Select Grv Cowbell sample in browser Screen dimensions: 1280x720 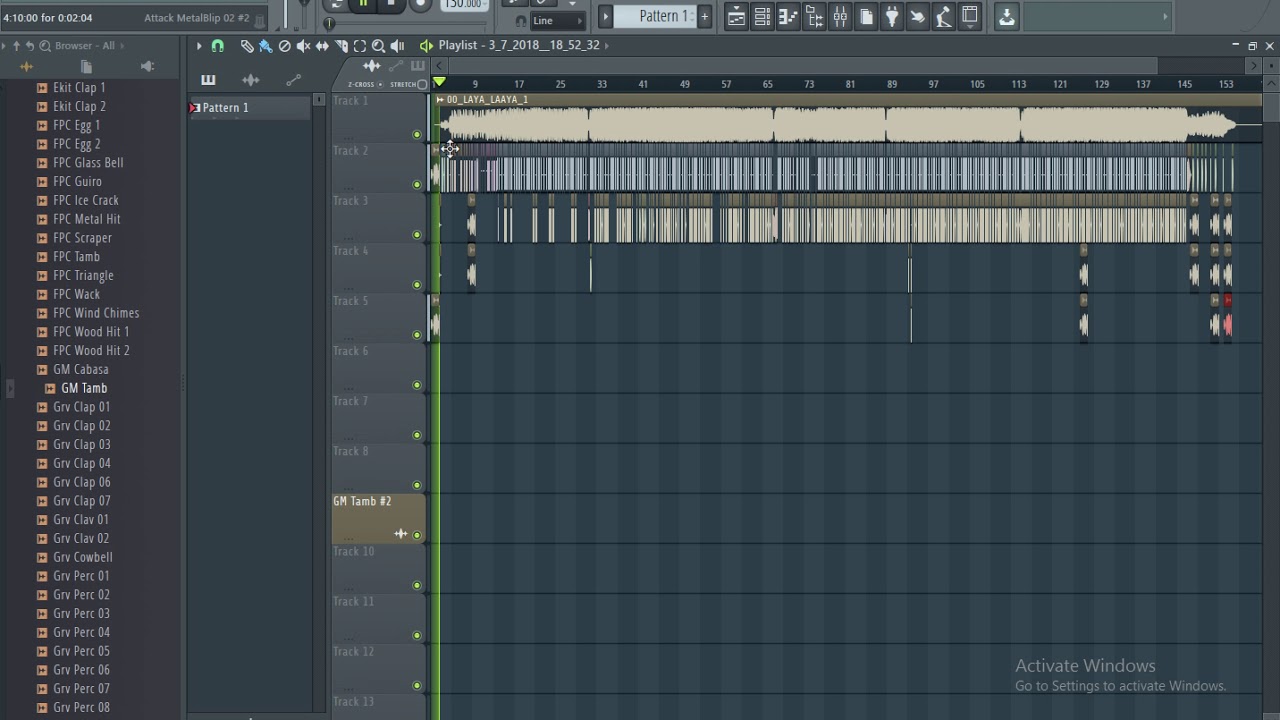(x=83, y=557)
